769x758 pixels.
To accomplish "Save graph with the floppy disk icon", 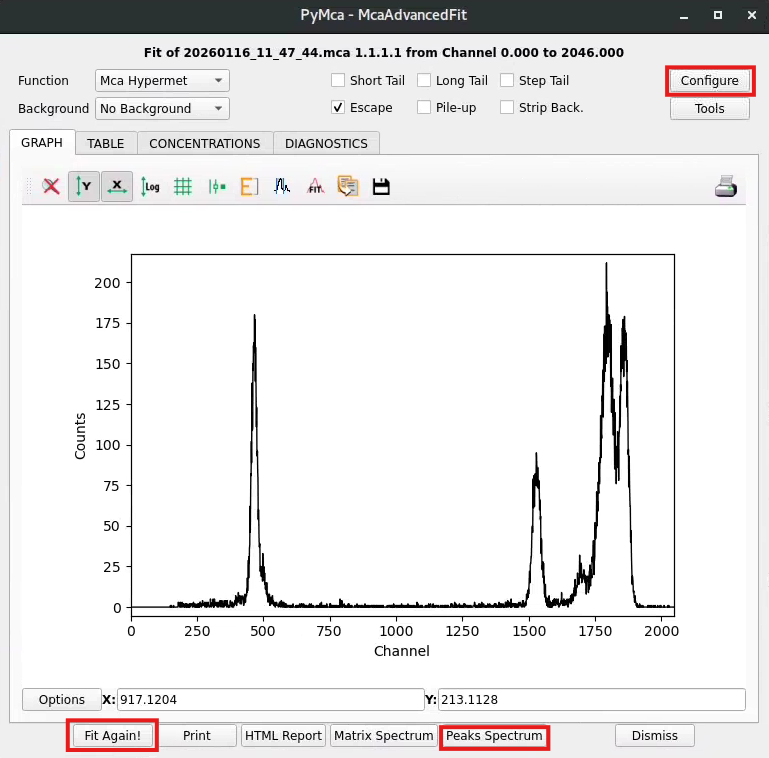I will pyautogui.click(x=381, y=187).
